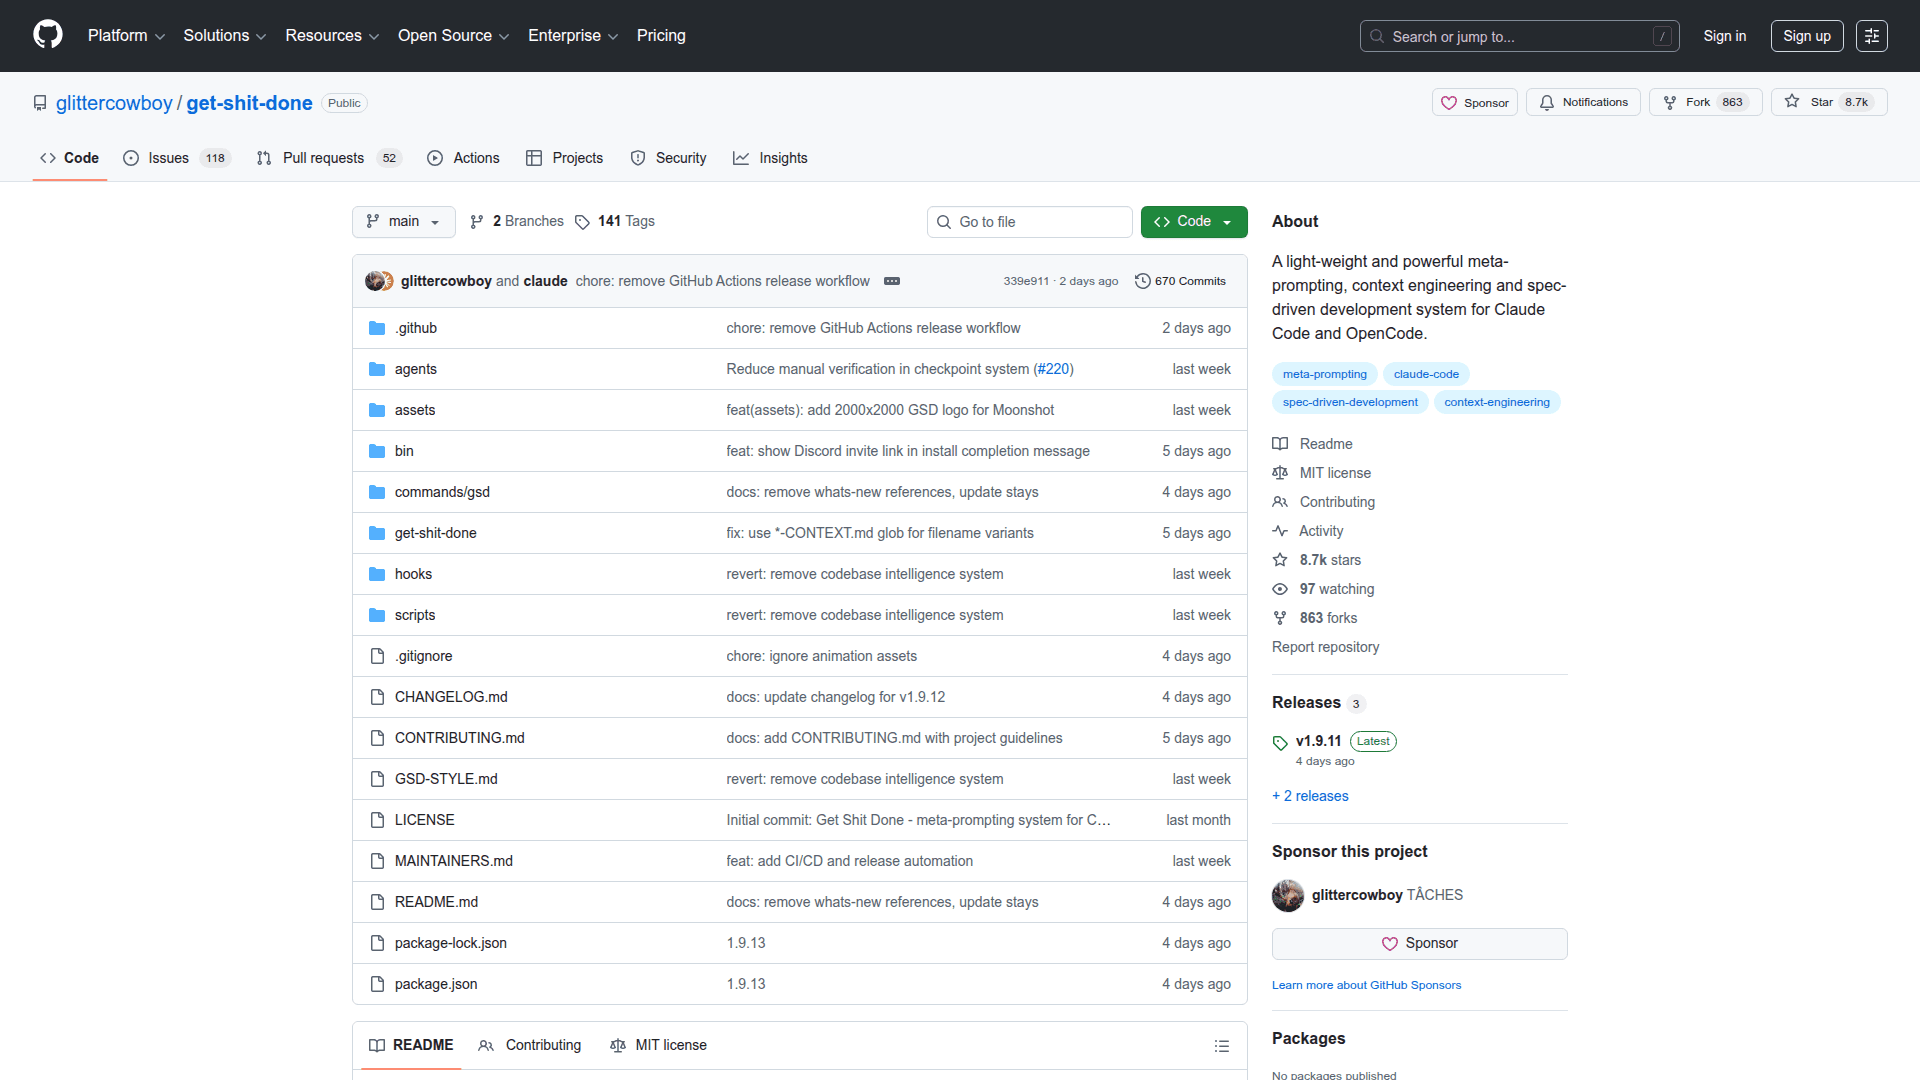The image size is (1920, 1080).
Task: Open the Open Source menu
Action: [x=453, y=36]
